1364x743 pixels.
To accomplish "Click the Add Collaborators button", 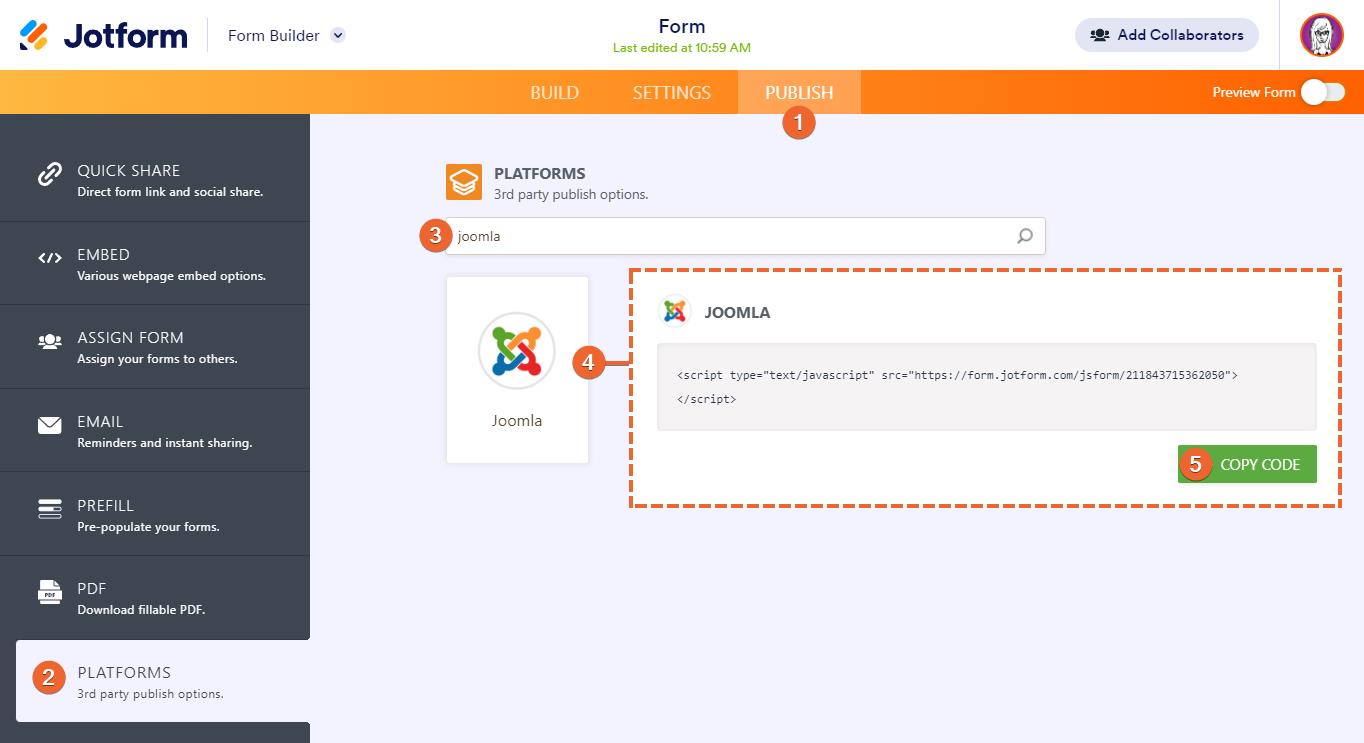I will coord(1167,35).
